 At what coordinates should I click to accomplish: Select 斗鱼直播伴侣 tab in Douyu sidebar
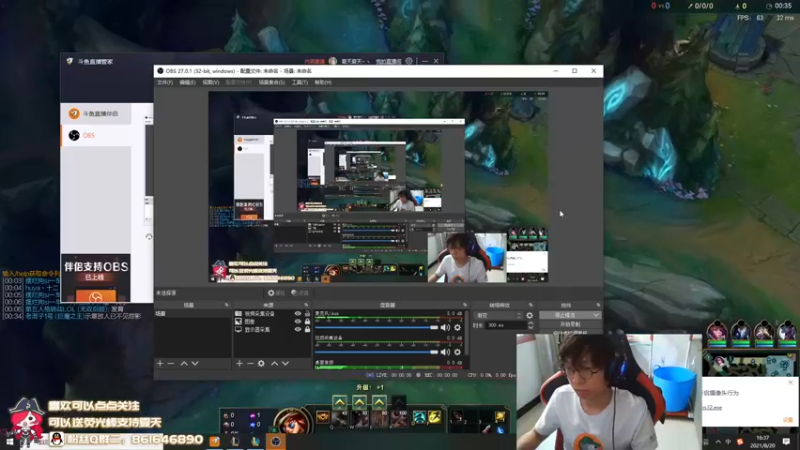(x=96, y=114)
